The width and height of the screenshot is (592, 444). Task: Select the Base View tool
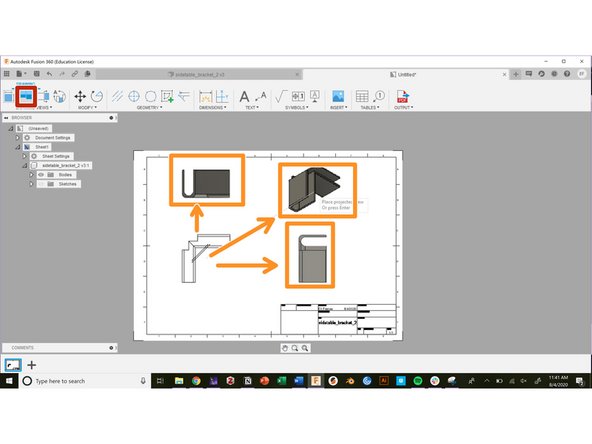click(8, 97)
